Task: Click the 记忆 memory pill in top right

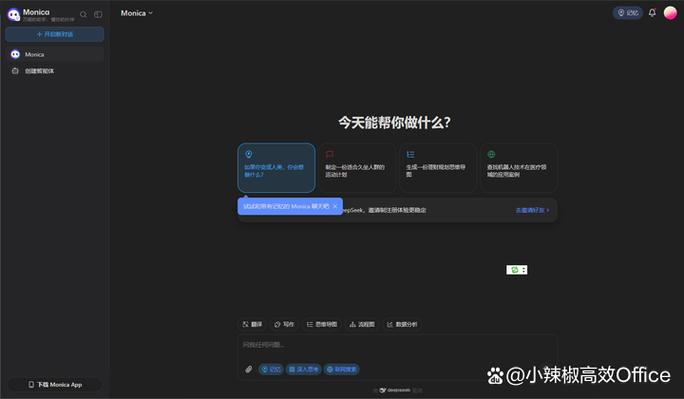Action: coord(627,13)
